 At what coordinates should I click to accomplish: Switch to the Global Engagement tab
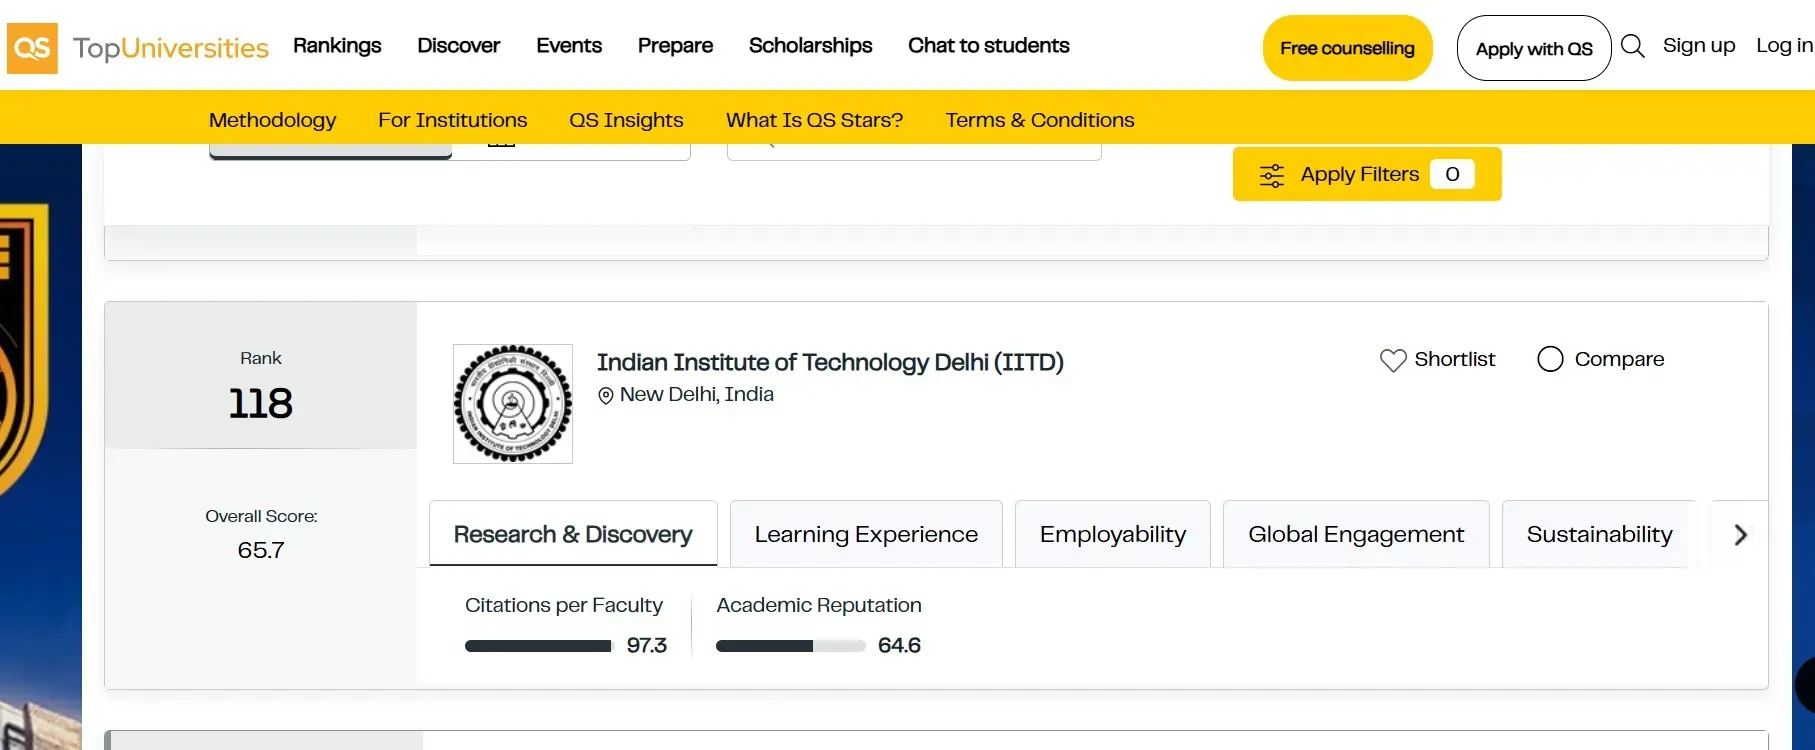pyautogui.click(x=1356, y=534)
